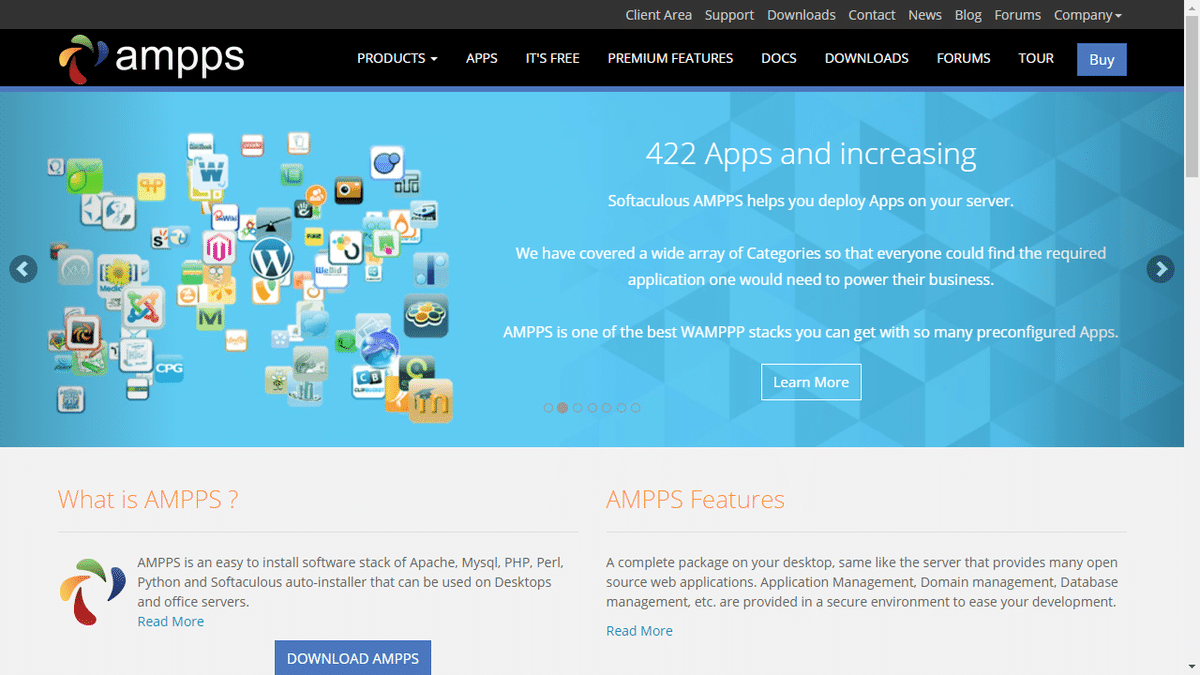Click the '422 Apps and increasing' heading
The width and height of the screenshot is (1200, 675).
coord(811,154)
